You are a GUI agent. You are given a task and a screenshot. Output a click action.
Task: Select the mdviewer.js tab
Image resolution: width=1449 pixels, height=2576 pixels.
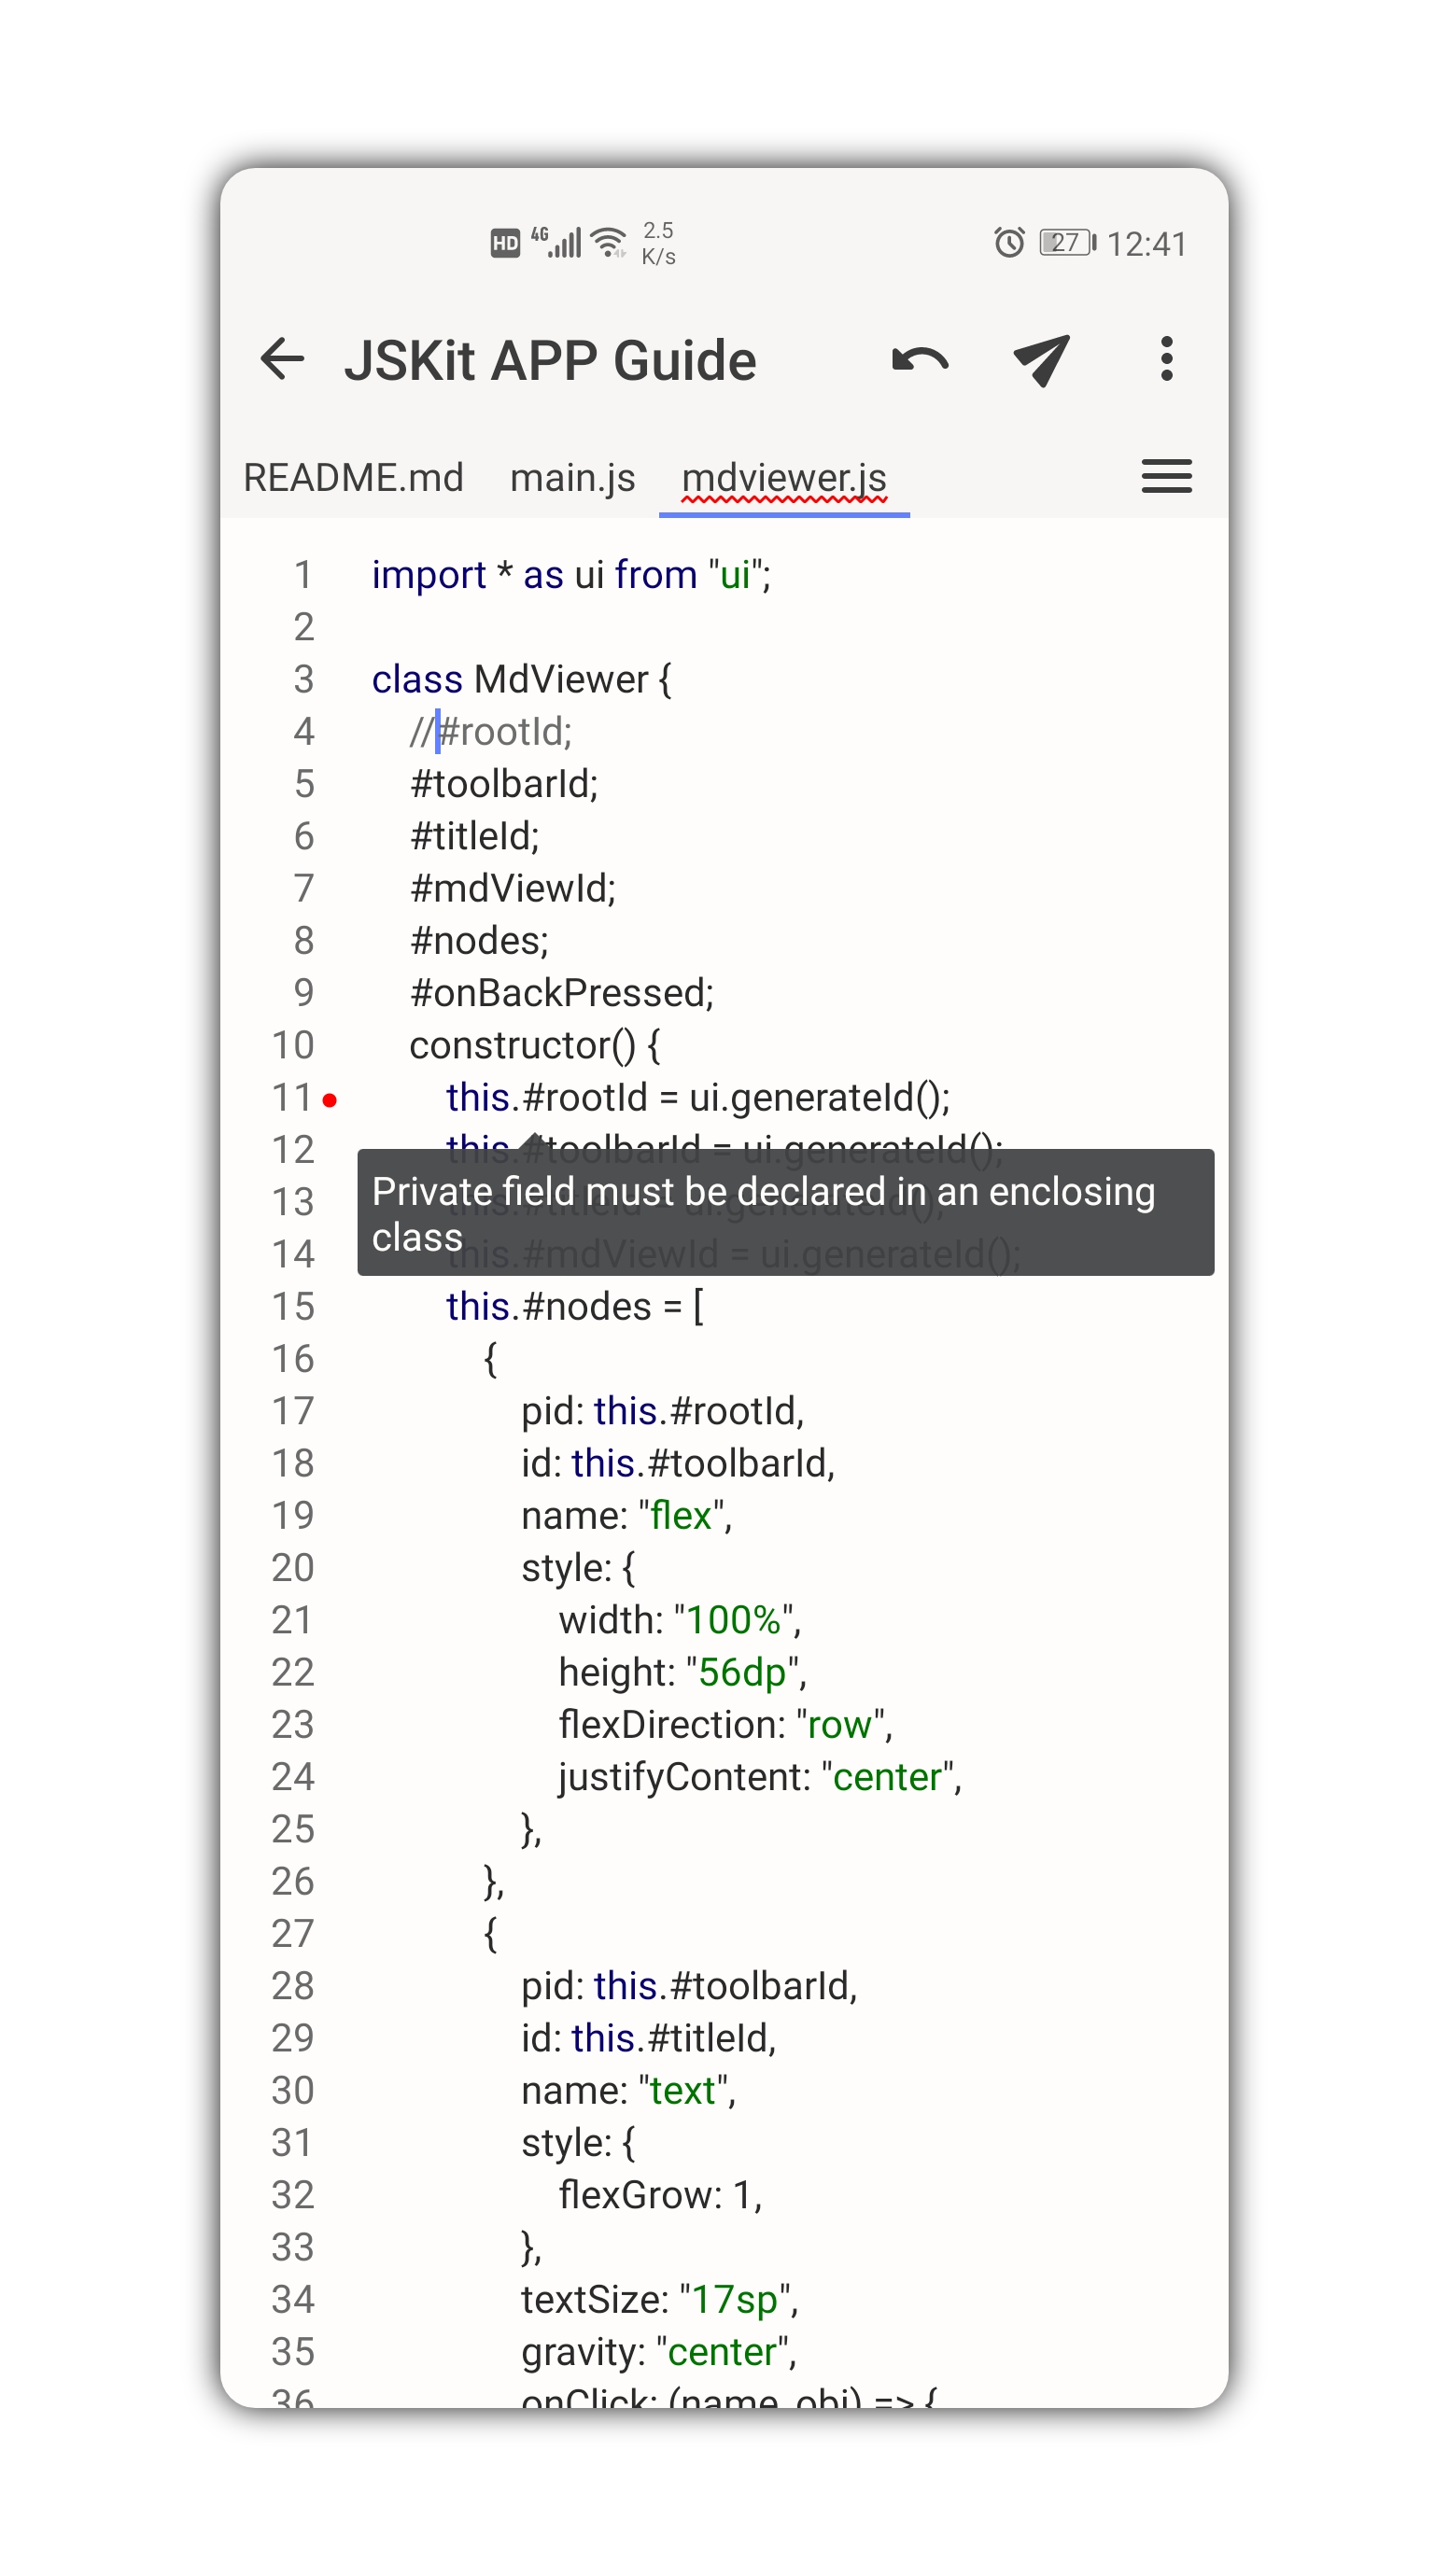click(x=783, y=478)
